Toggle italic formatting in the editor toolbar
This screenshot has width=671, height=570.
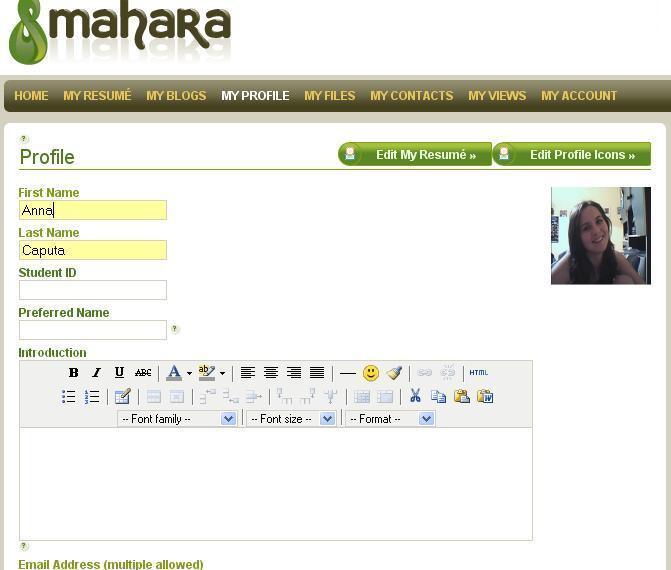click(97, 373)
